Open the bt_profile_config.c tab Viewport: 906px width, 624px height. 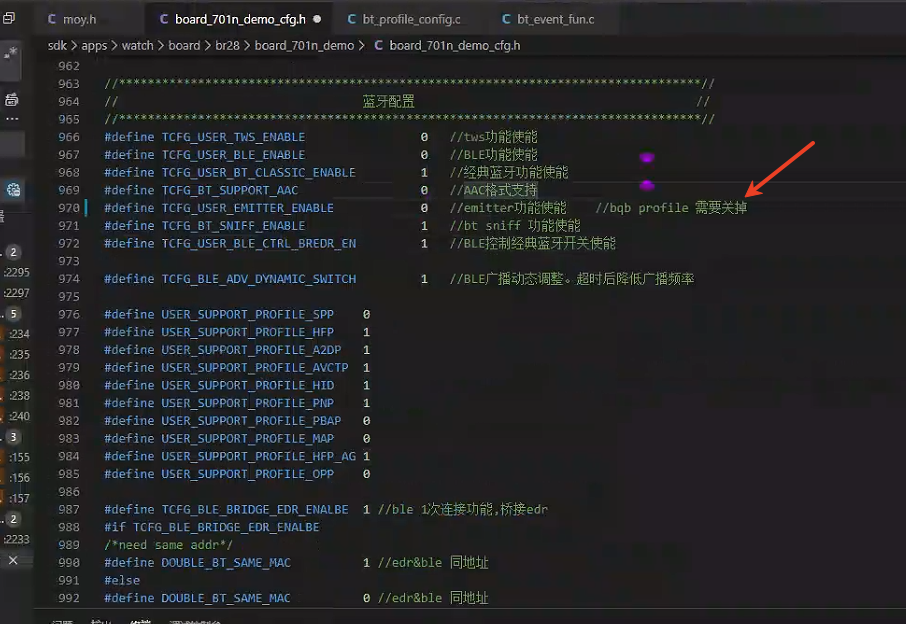404,19
